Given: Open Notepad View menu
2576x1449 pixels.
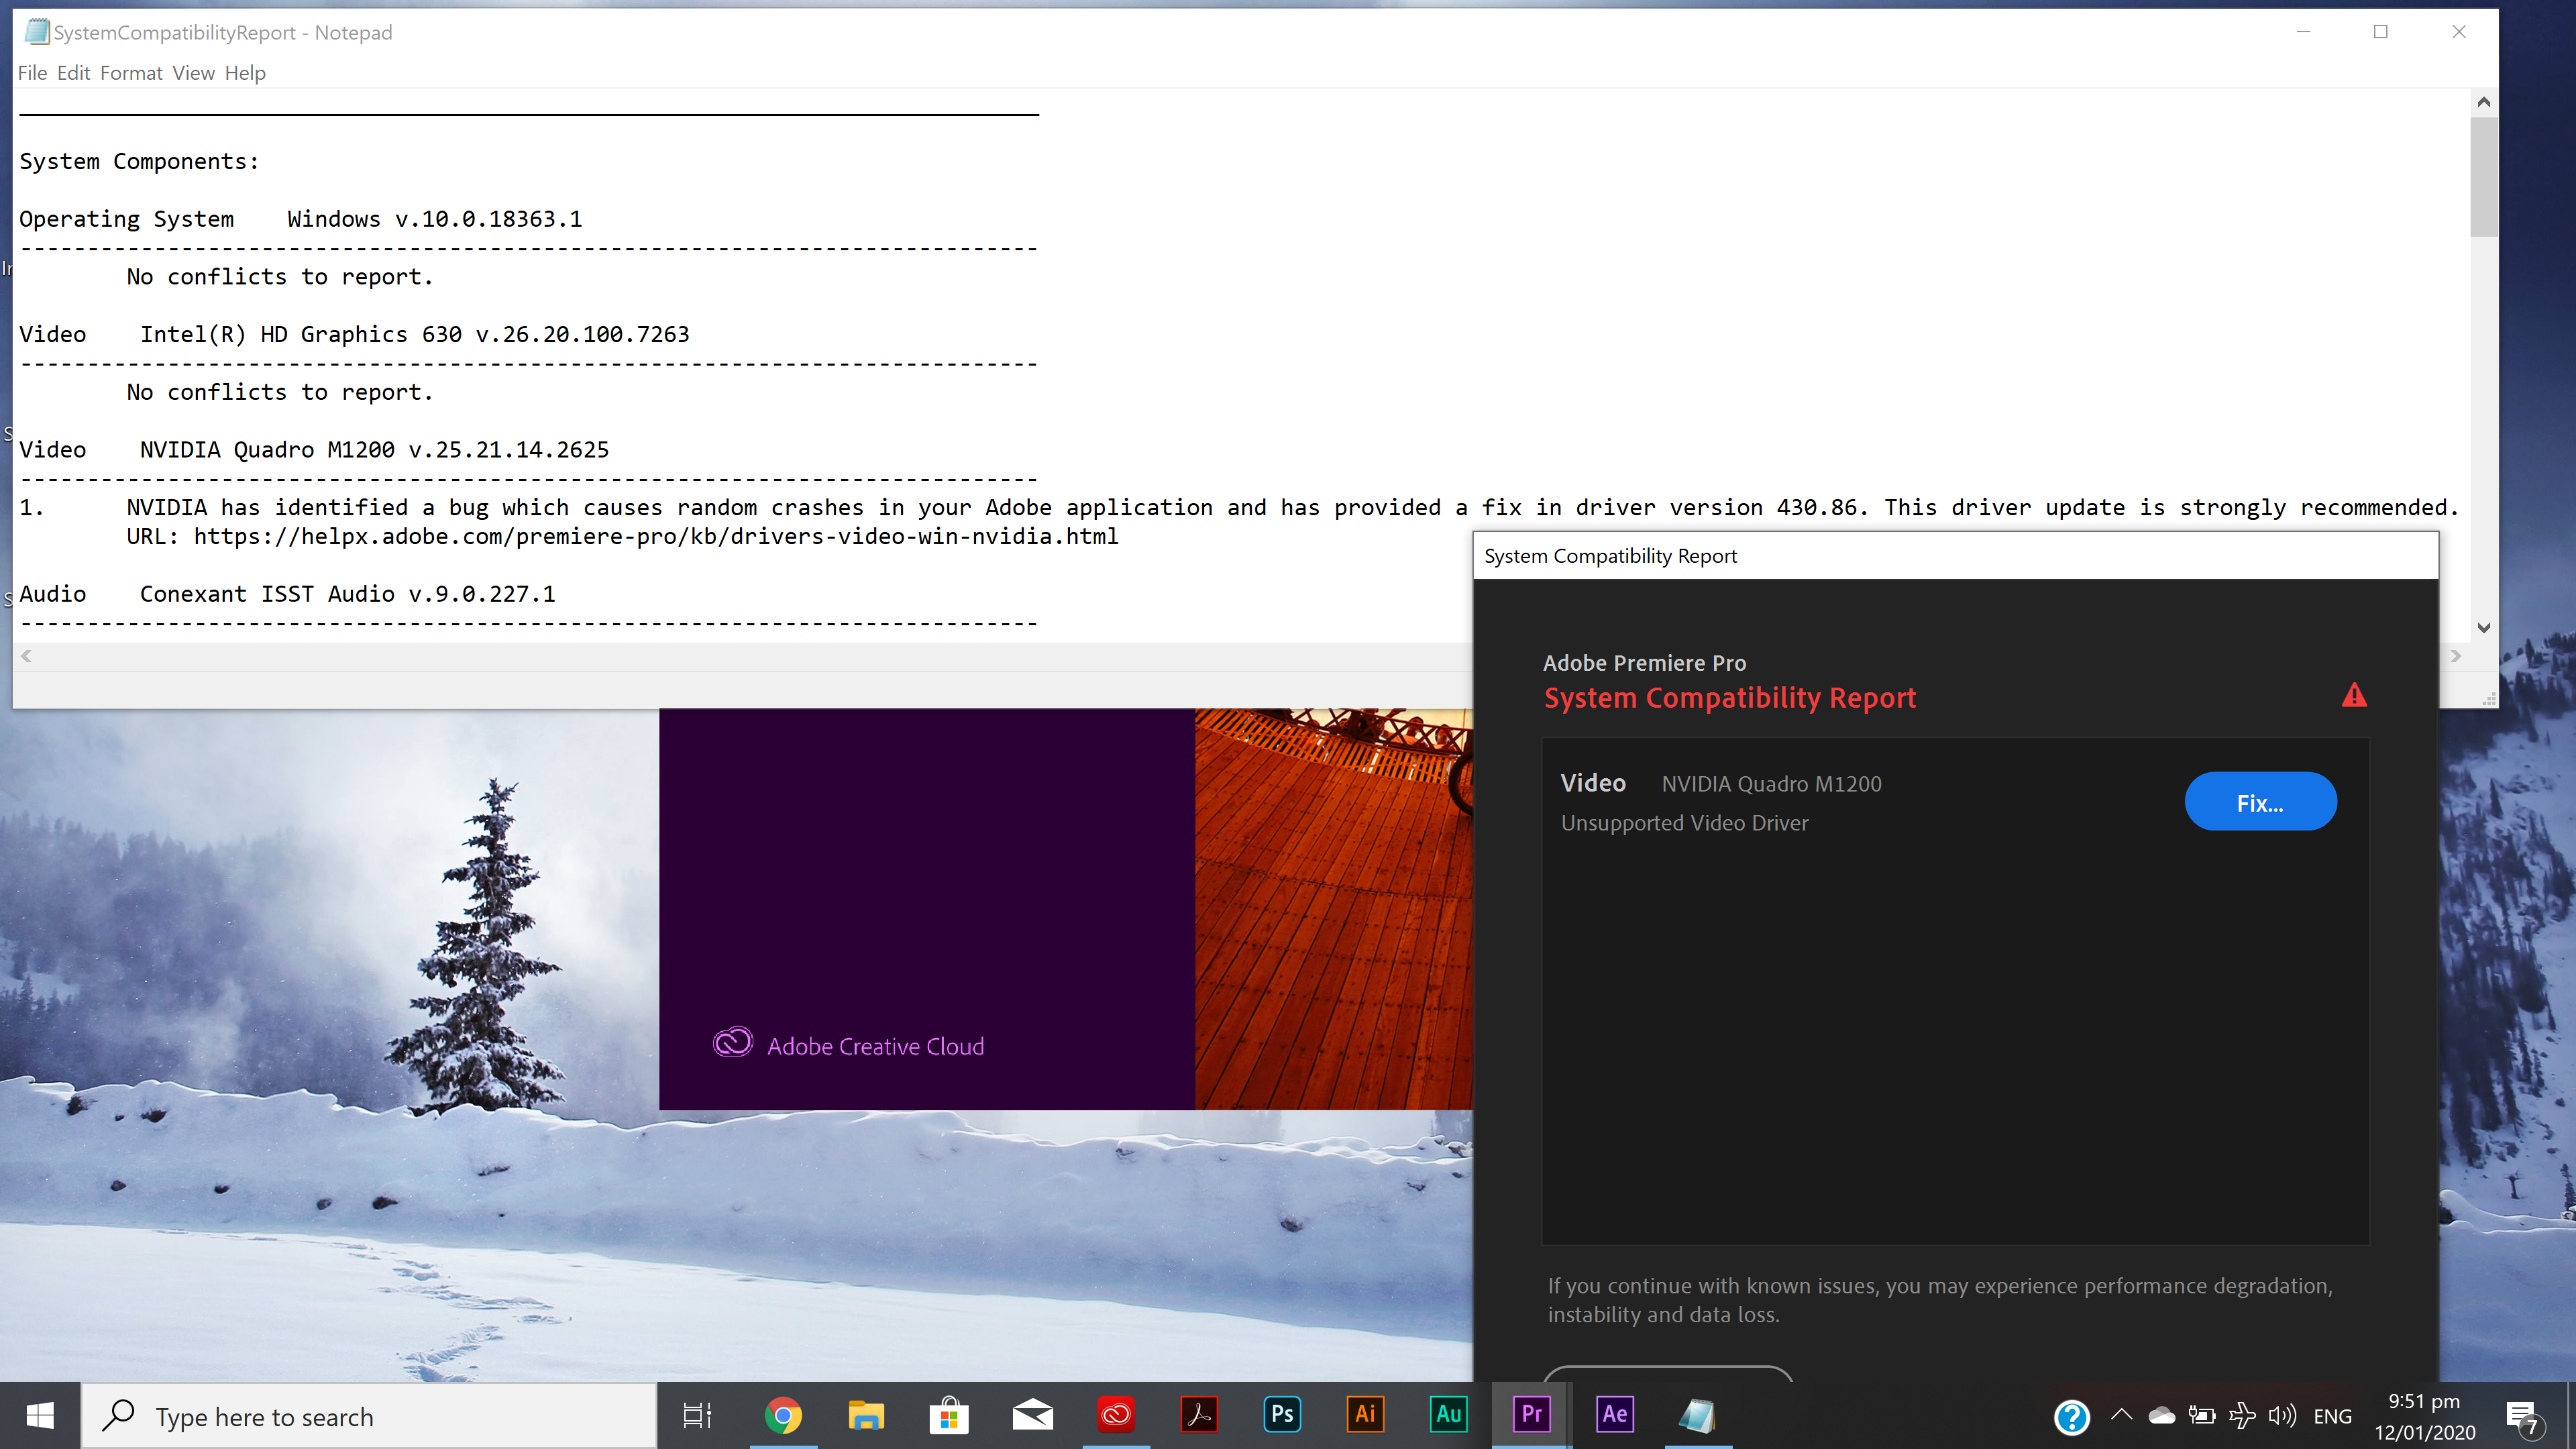Looking at the screenshot, I should point(193,73).
